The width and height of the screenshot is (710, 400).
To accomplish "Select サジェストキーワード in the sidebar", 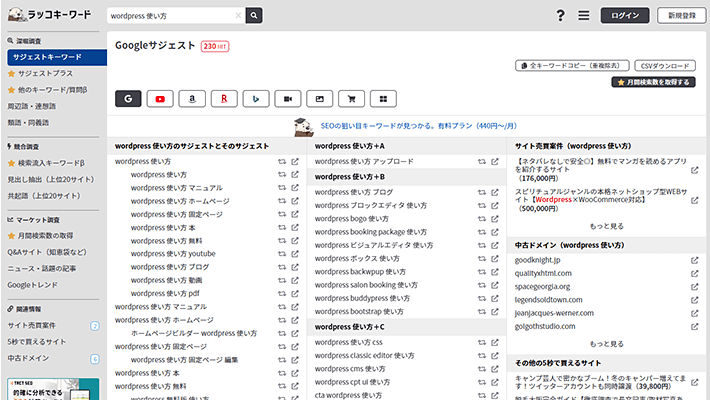I will [x=57, y=57].
